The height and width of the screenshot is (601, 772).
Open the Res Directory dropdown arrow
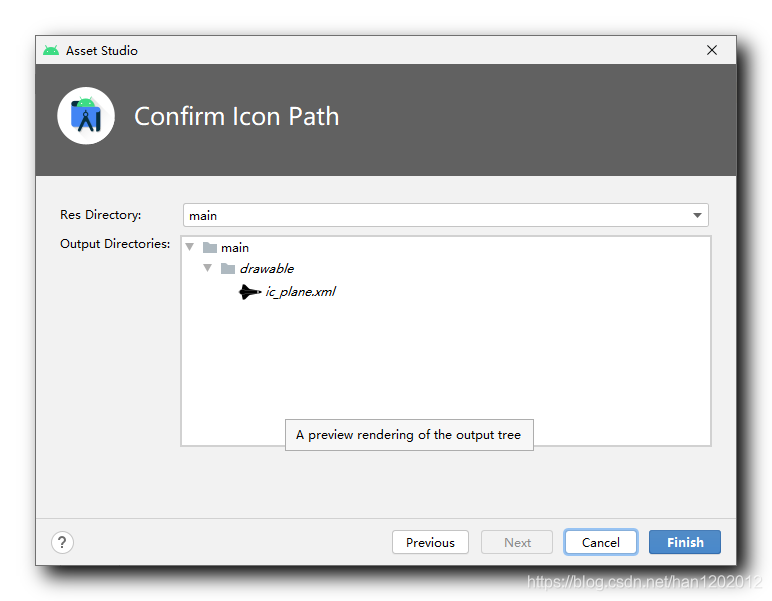[697, 215]
